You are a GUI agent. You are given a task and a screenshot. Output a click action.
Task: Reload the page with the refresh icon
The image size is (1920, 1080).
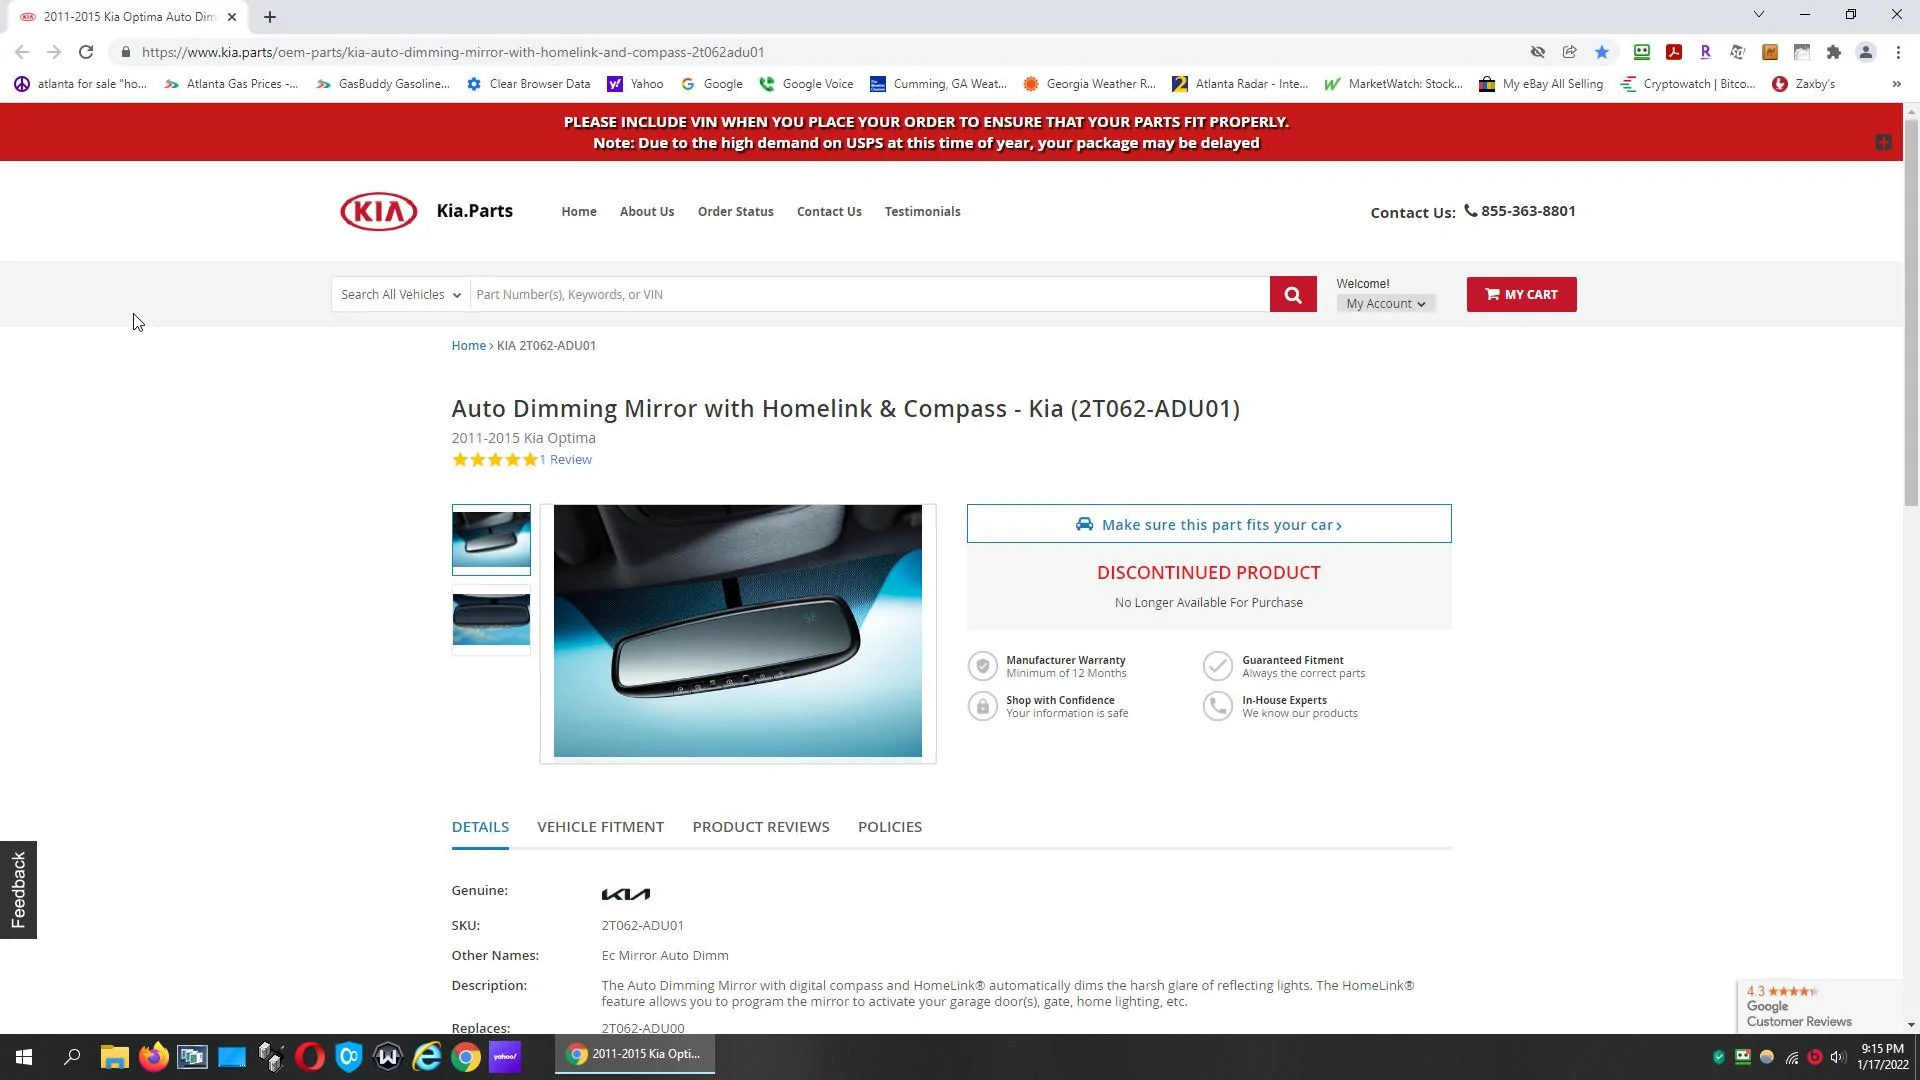(x=86, y=52)
